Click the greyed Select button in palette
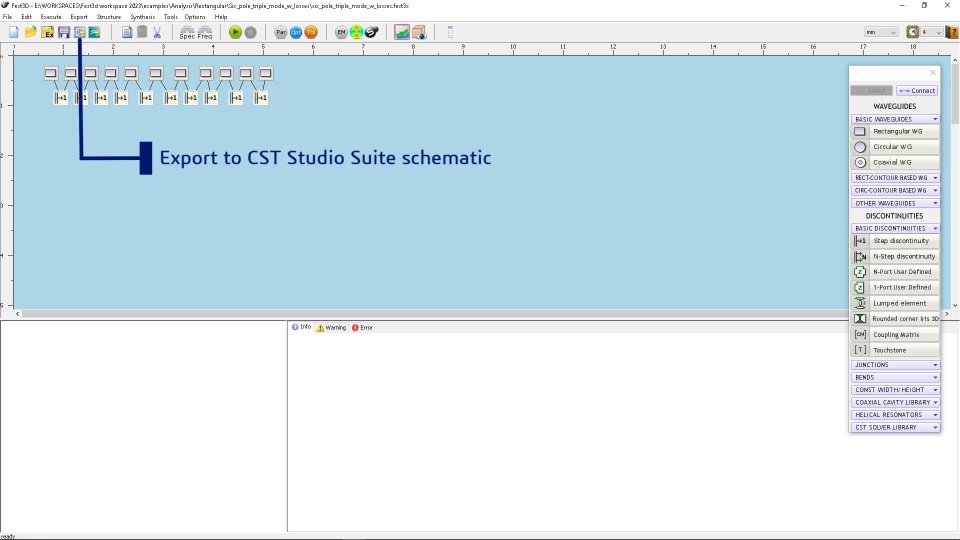 [871, 91]
